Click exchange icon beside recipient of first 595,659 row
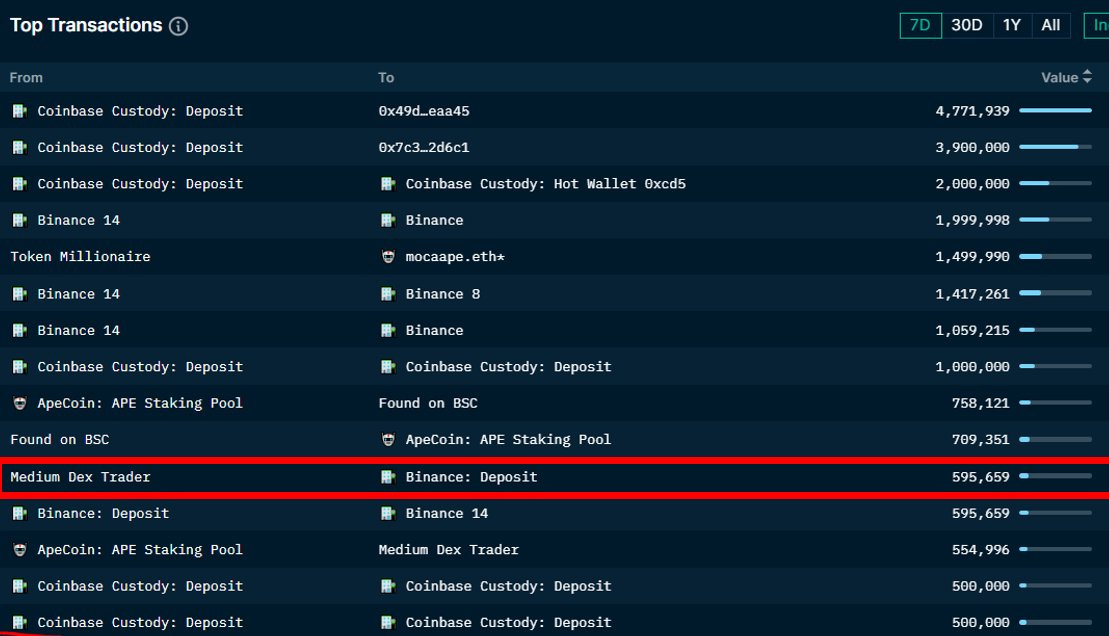Screen dimensions: 1109x636 388,477
